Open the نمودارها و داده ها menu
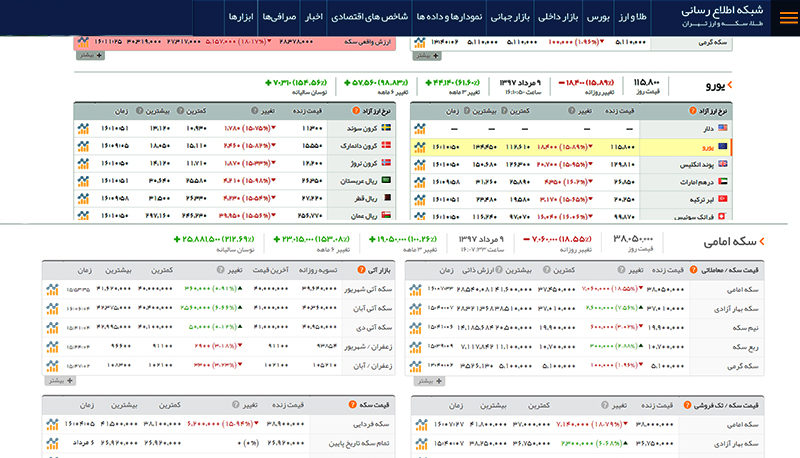 coord(449,17)
